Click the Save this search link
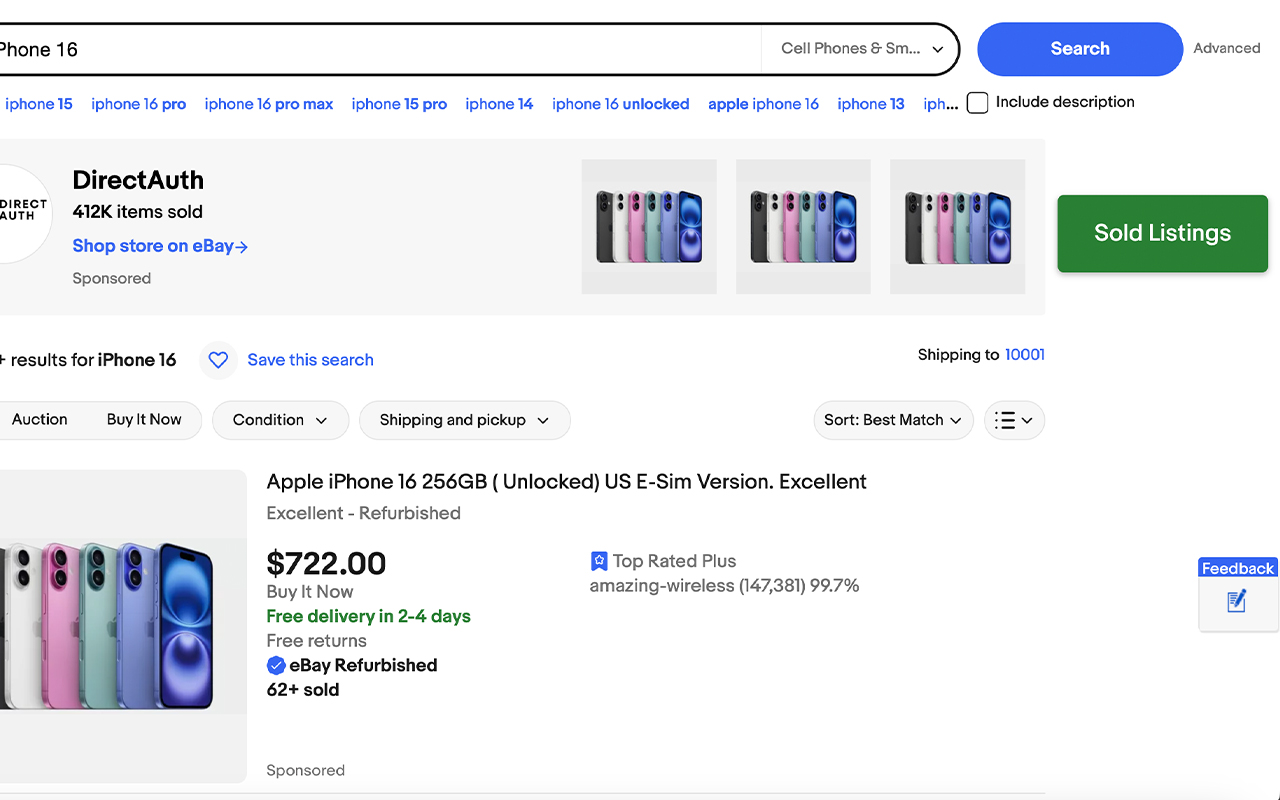The width and height of the screenshot is (1280, 800). pyautogui.click(x=310, y=360)
